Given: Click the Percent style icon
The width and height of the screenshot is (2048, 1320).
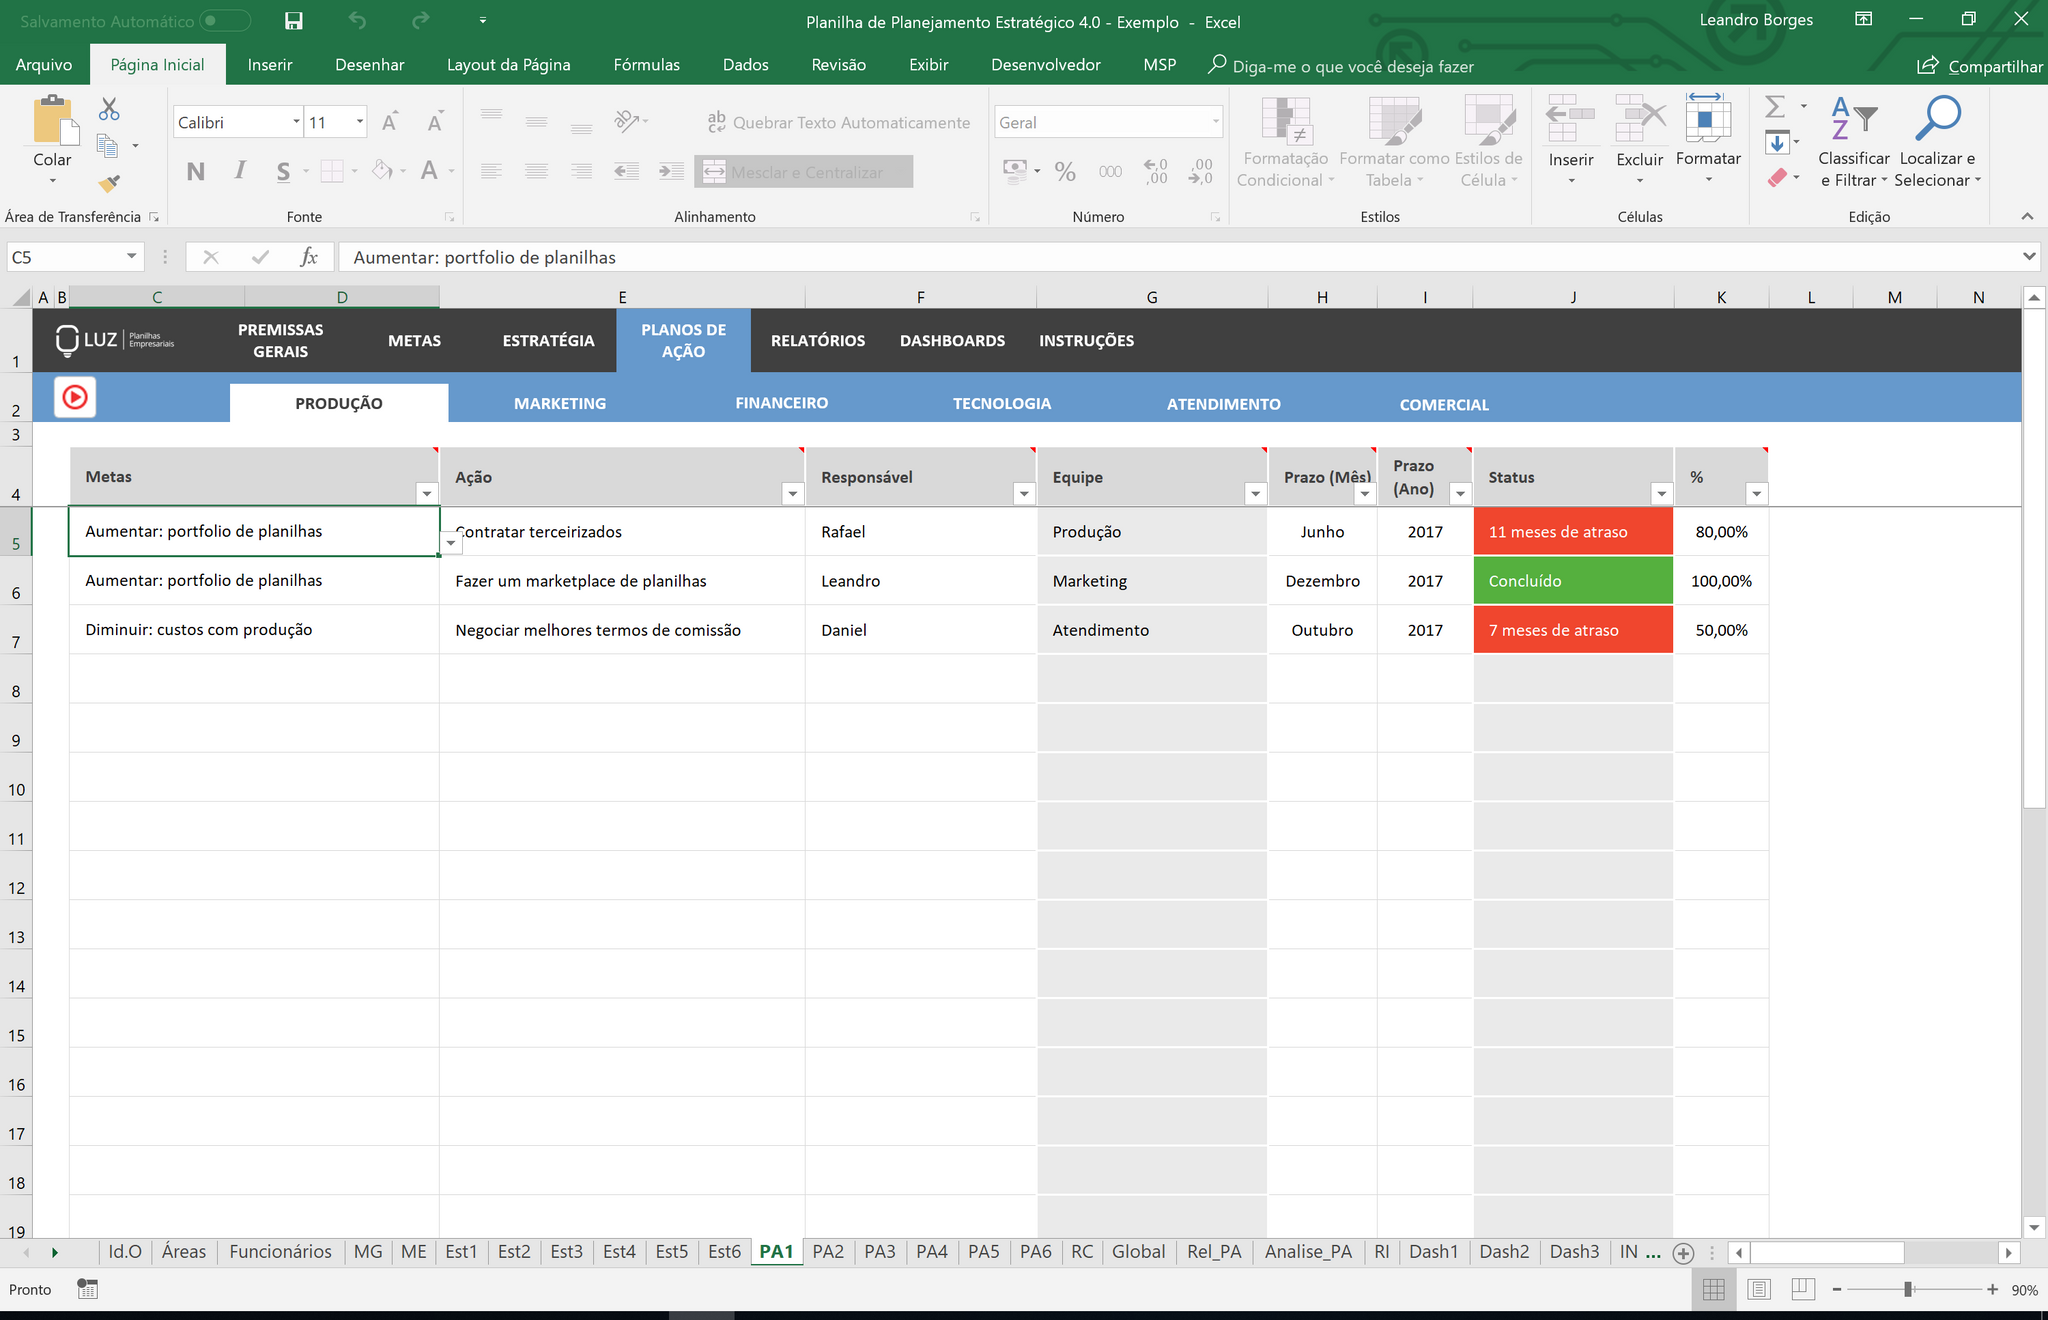Looking at the screenshot, I should (x=1065, y=172).
